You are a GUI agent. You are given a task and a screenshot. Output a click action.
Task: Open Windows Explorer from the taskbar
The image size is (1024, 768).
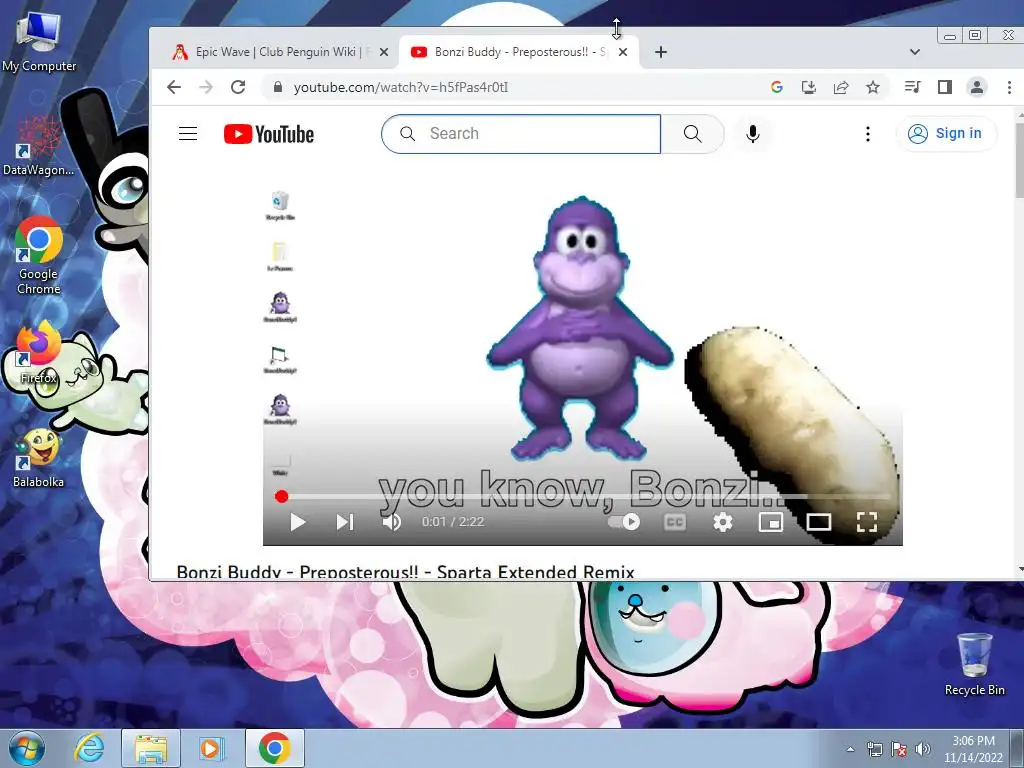(x=151, y=748)
